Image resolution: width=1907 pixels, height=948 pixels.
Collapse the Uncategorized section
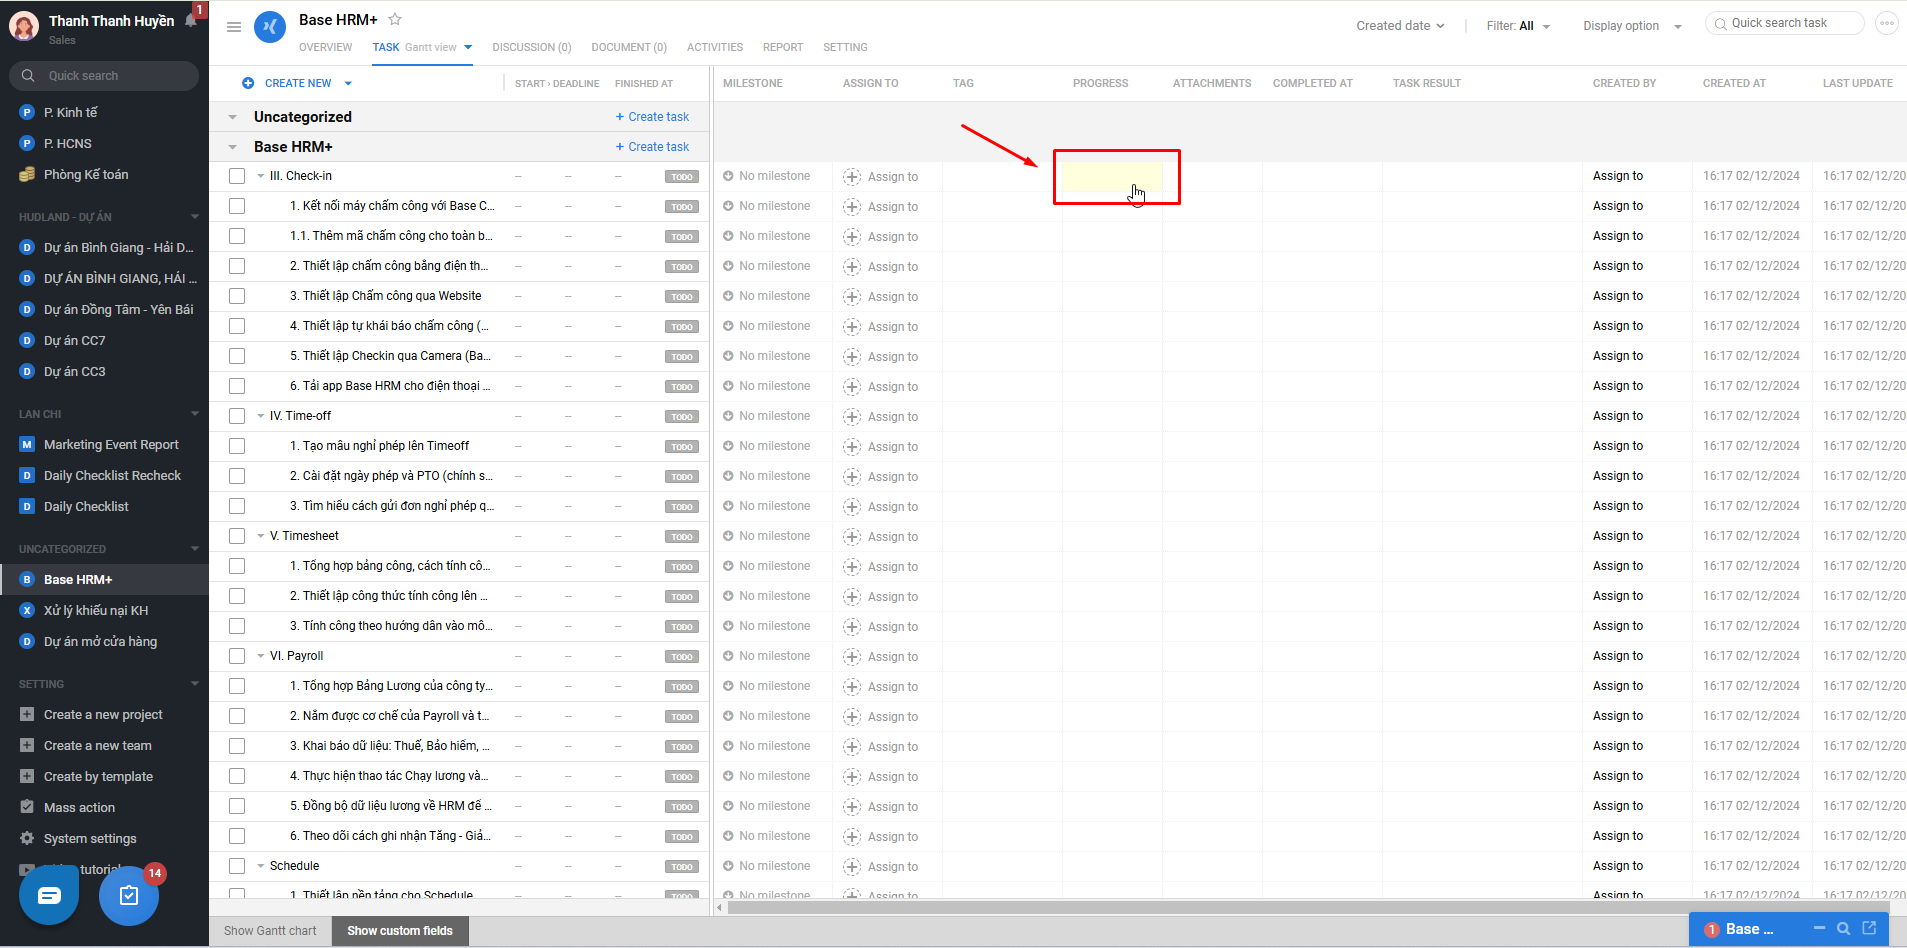[x=233, y=117]
